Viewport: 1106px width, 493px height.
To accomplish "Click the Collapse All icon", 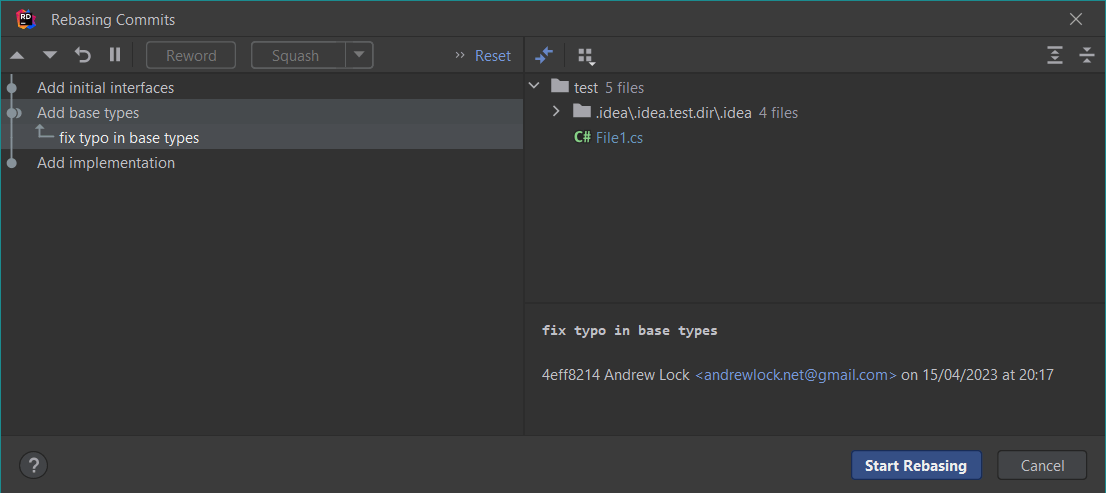I will pyautogui.click(x=1087, y=55).
